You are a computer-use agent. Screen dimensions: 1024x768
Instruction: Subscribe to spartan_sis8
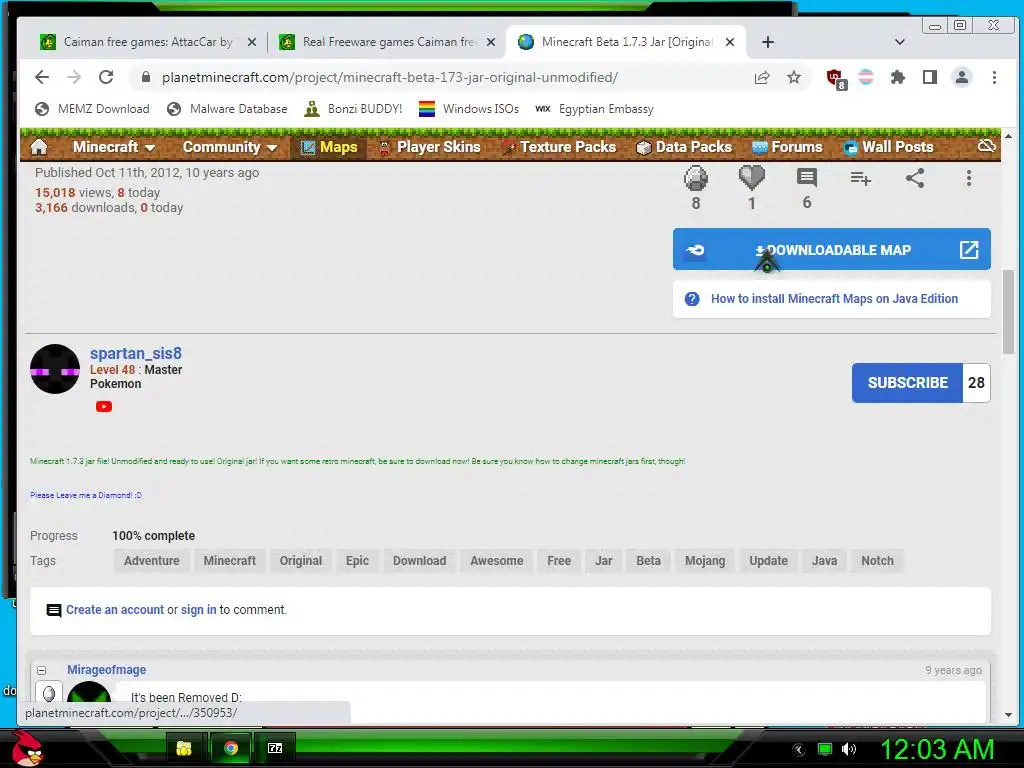coord(907,383)
